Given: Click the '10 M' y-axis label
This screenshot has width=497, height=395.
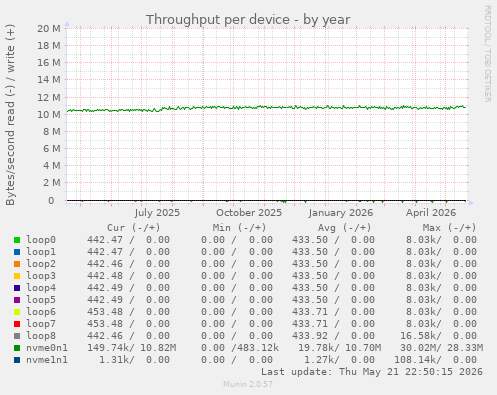Looking at the screenshot, I should point(49,115).
